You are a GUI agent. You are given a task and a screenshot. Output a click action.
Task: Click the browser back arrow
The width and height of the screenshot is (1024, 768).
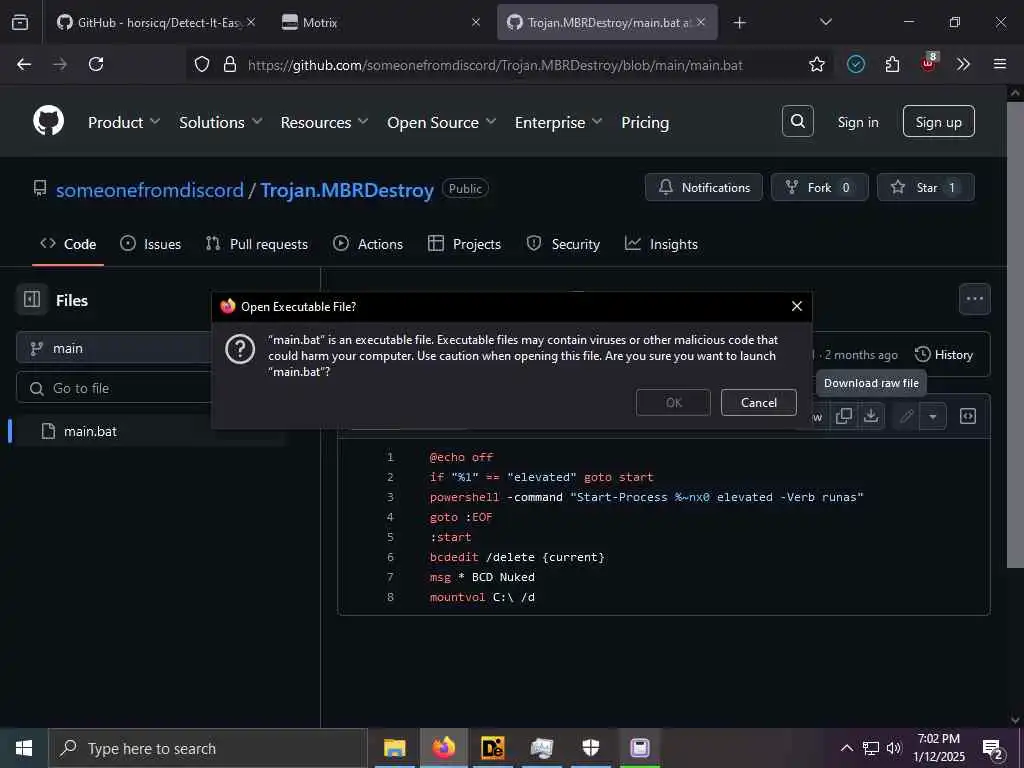click(24, 64)
